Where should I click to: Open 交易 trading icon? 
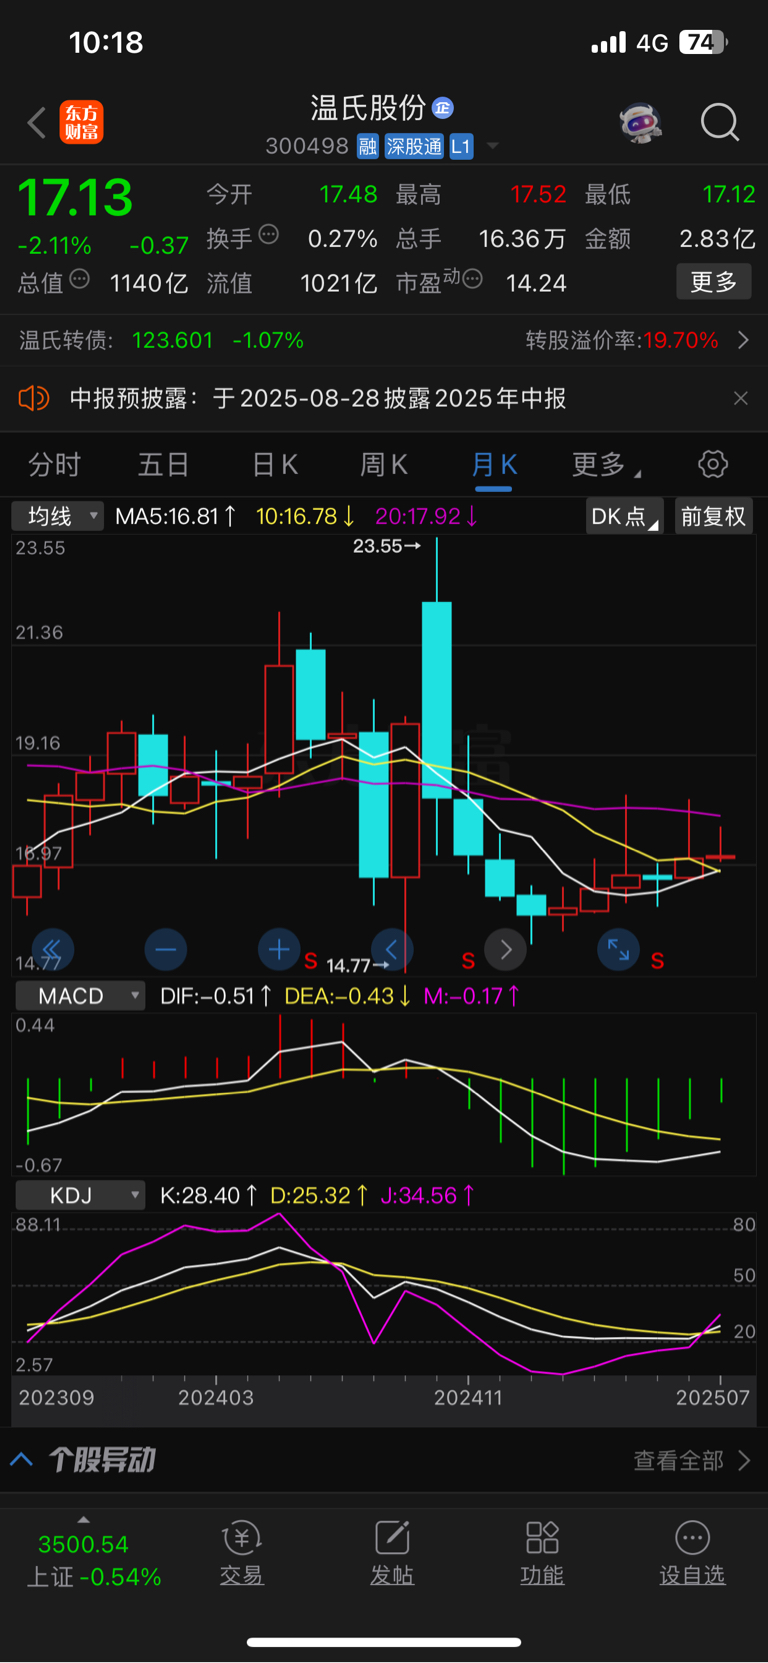241,1553
